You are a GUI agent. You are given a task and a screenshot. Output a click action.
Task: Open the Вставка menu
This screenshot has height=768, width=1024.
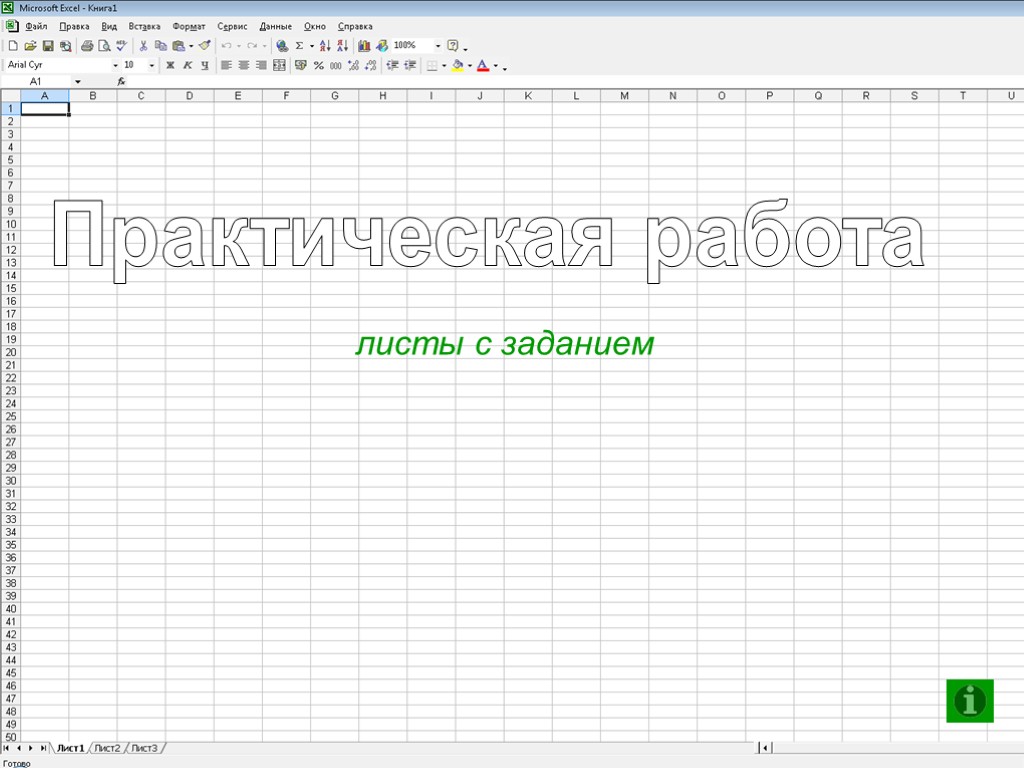tap(144, 26)
